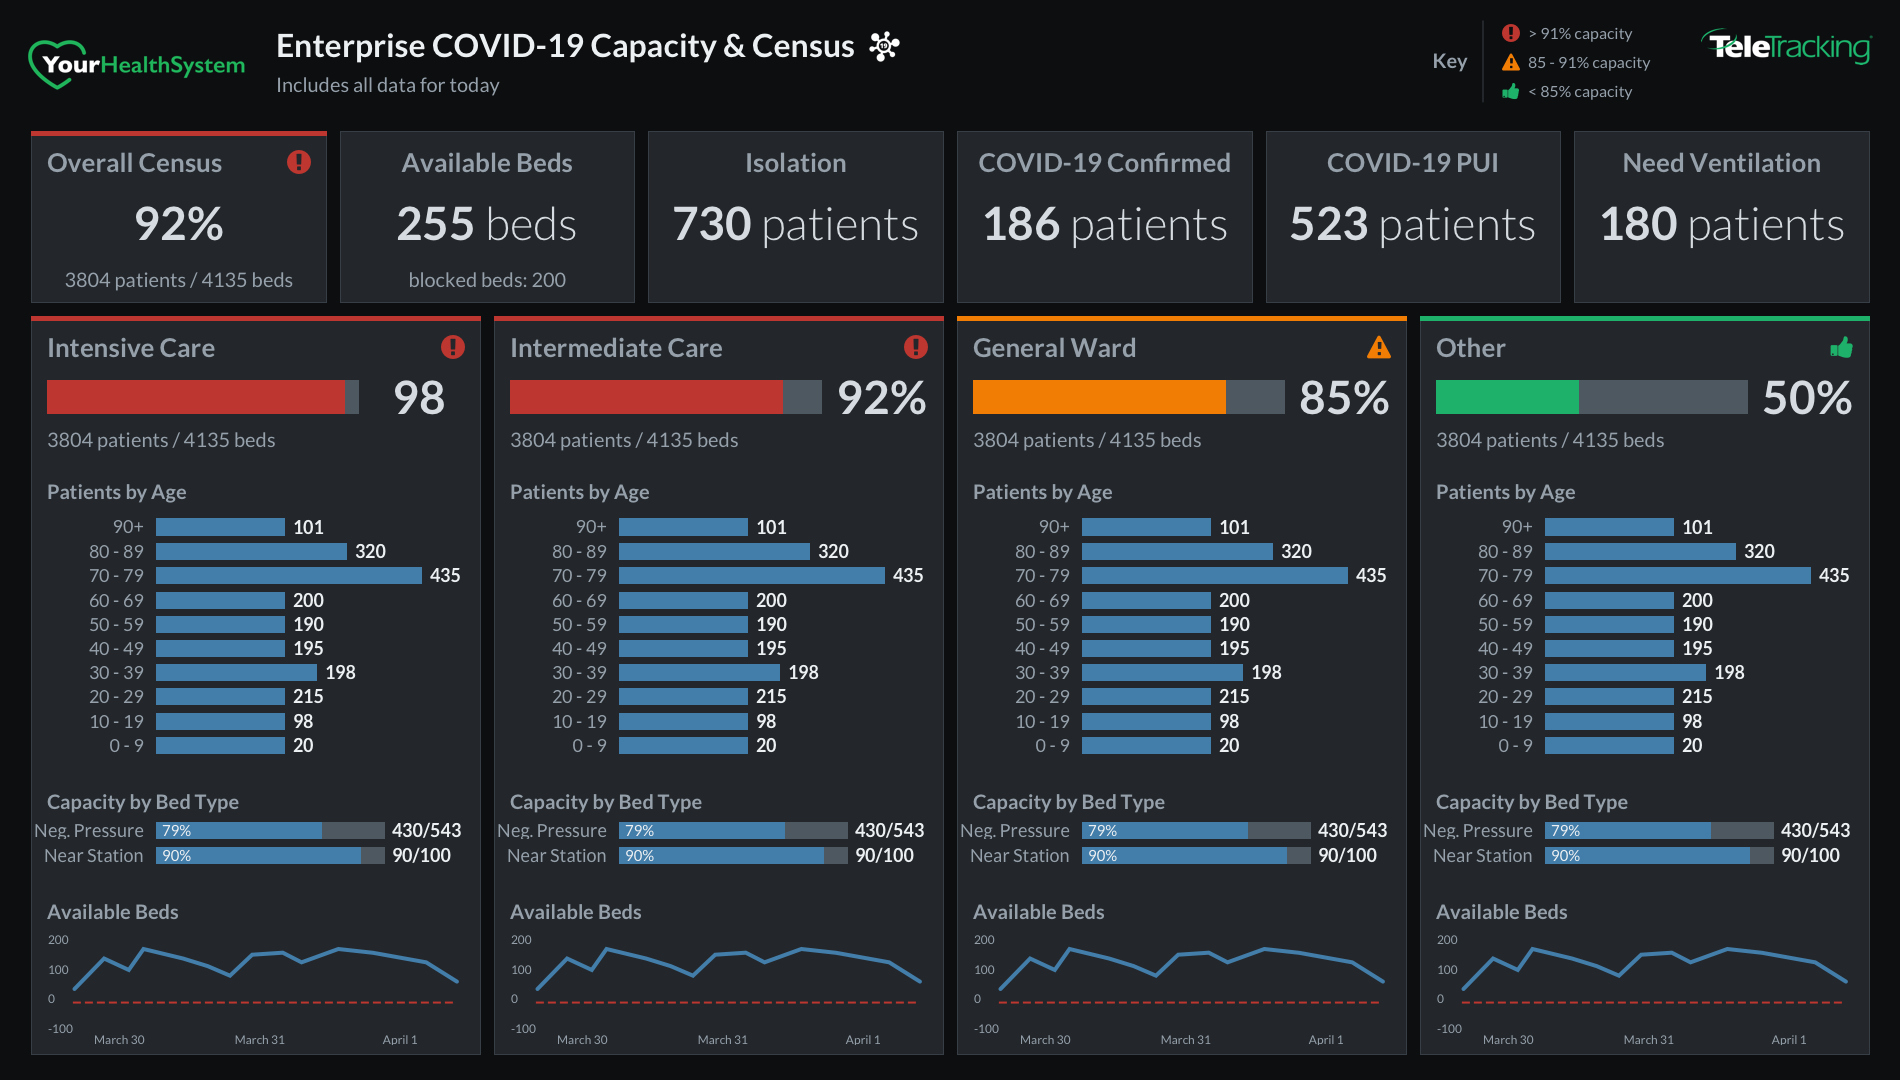Click the Neg. Pressure bar under Intermediate Care
Viewport: 1901px width, 1080px height.
point(733,831)
